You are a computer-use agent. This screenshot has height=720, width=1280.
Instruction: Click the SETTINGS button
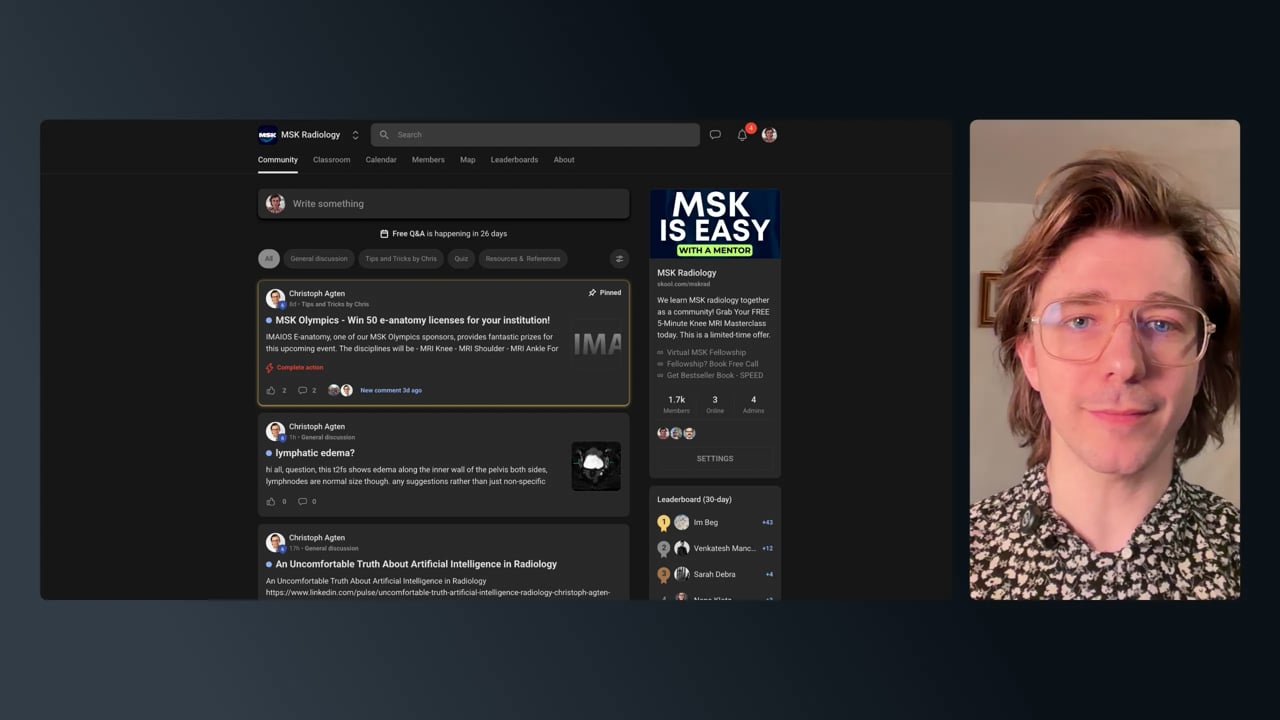point(715,458)
